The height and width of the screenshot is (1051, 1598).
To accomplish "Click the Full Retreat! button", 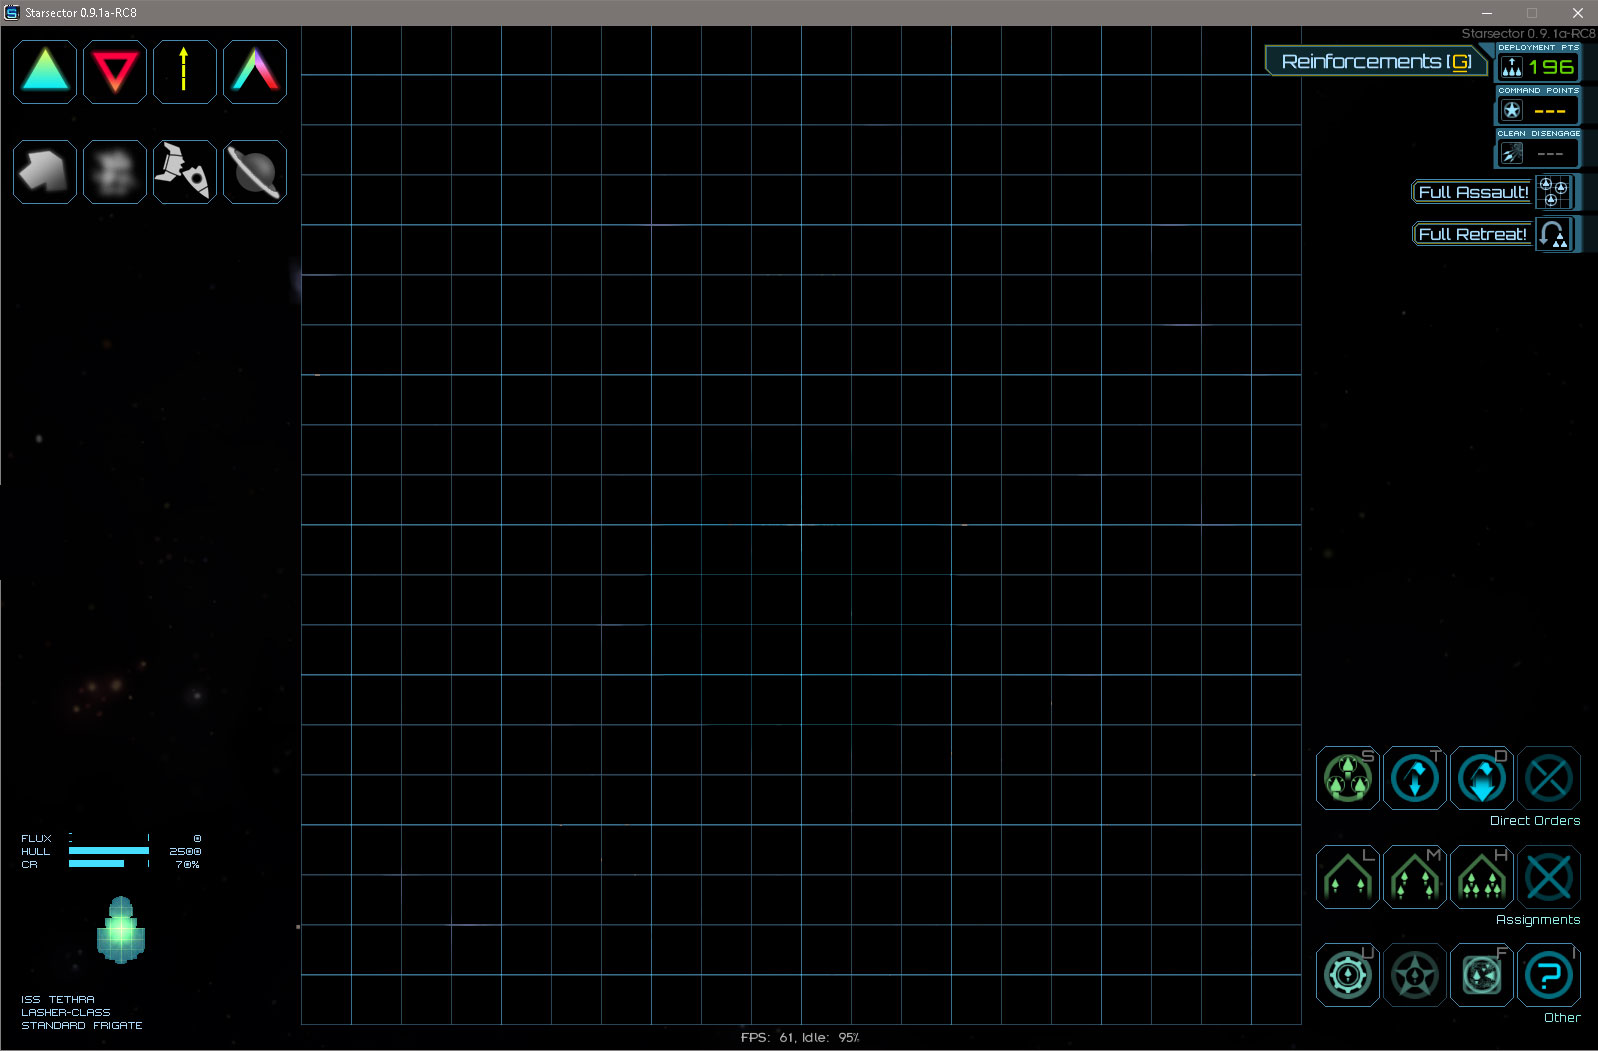I will coord(1472,234).
